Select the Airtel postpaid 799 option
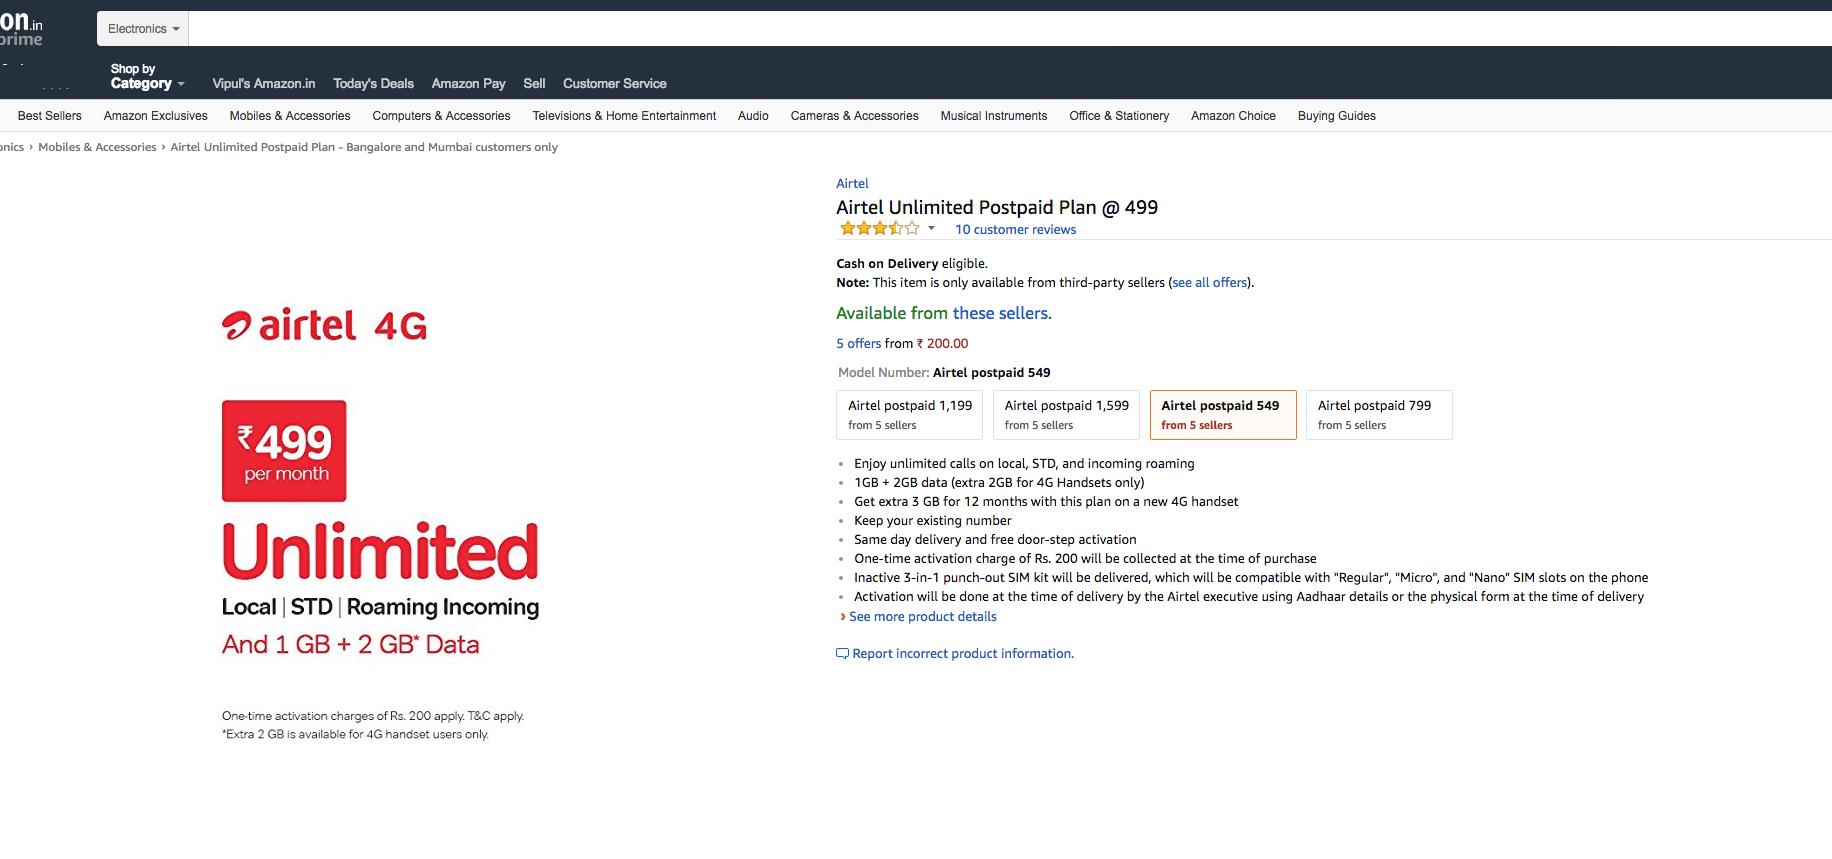 click(1378, 415)
